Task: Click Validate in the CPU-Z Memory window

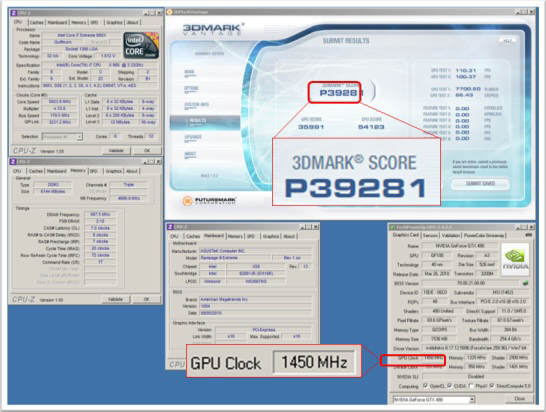Action: click(x=116, y=299)
